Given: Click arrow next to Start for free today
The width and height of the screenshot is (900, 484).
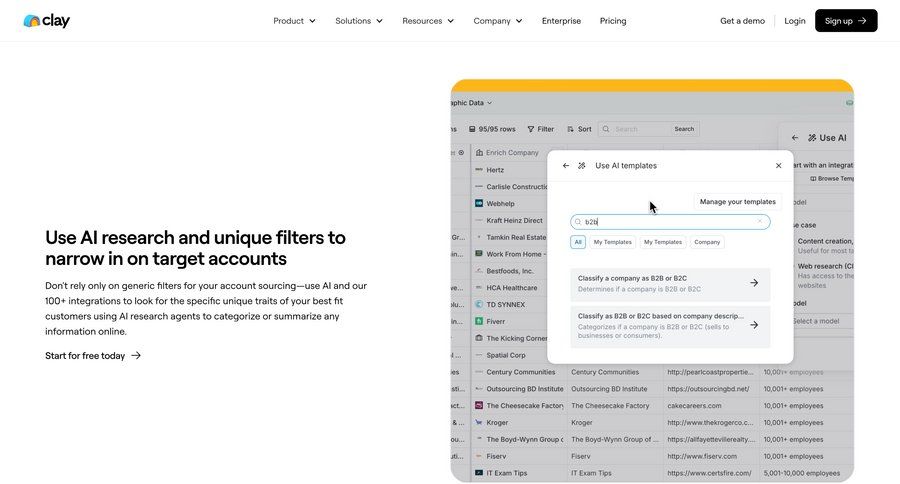Looking at the screenshot, I should [136, 355].
